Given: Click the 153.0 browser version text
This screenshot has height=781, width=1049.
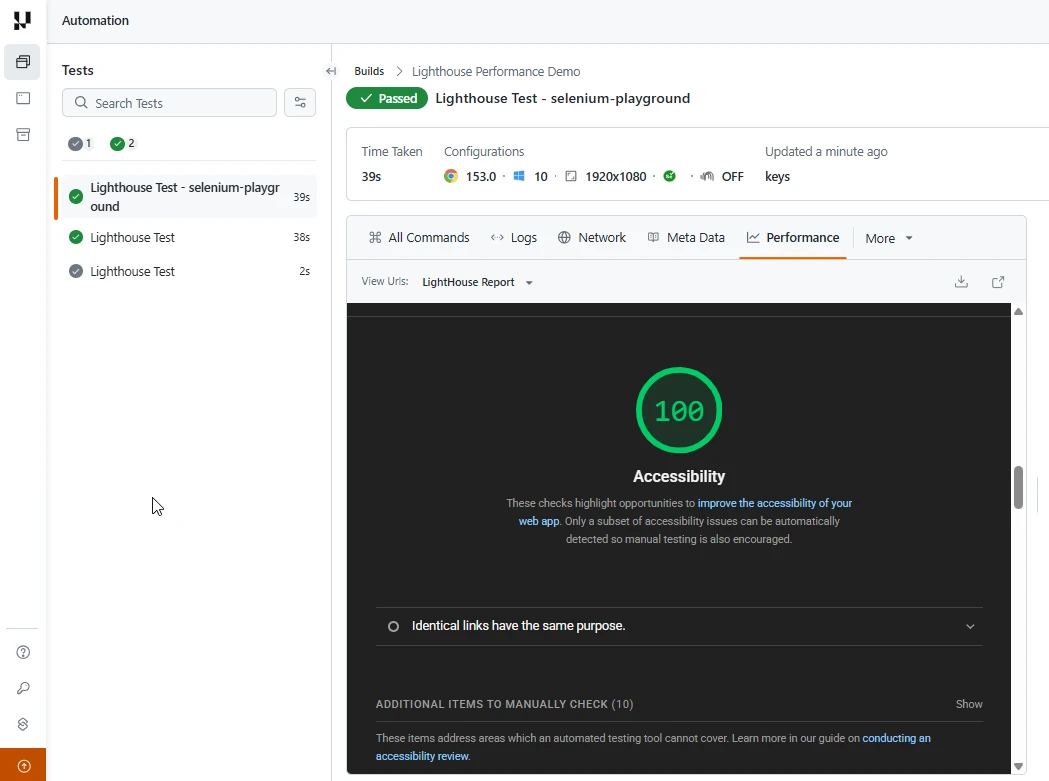Looking at the screenshot, I should pyautogui.click(x=480, y=177).
